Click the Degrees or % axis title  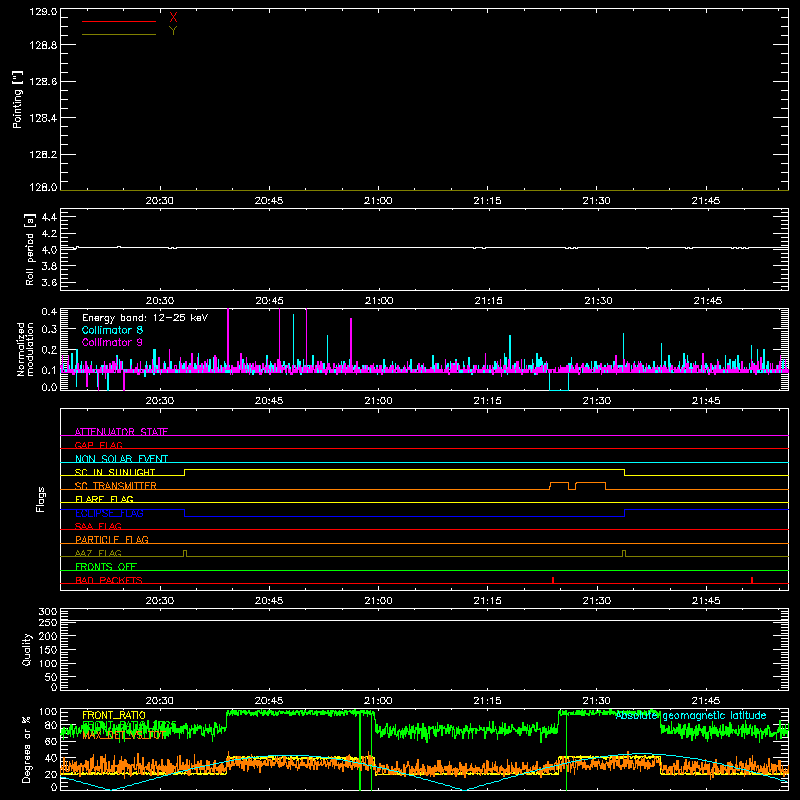click(27, 749)
